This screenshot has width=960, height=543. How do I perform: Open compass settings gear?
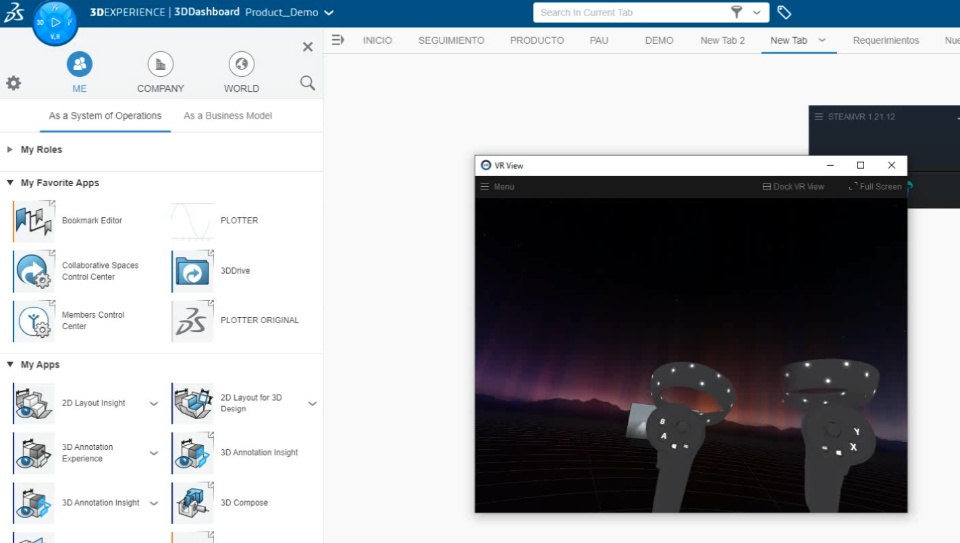tap(13, 83)
